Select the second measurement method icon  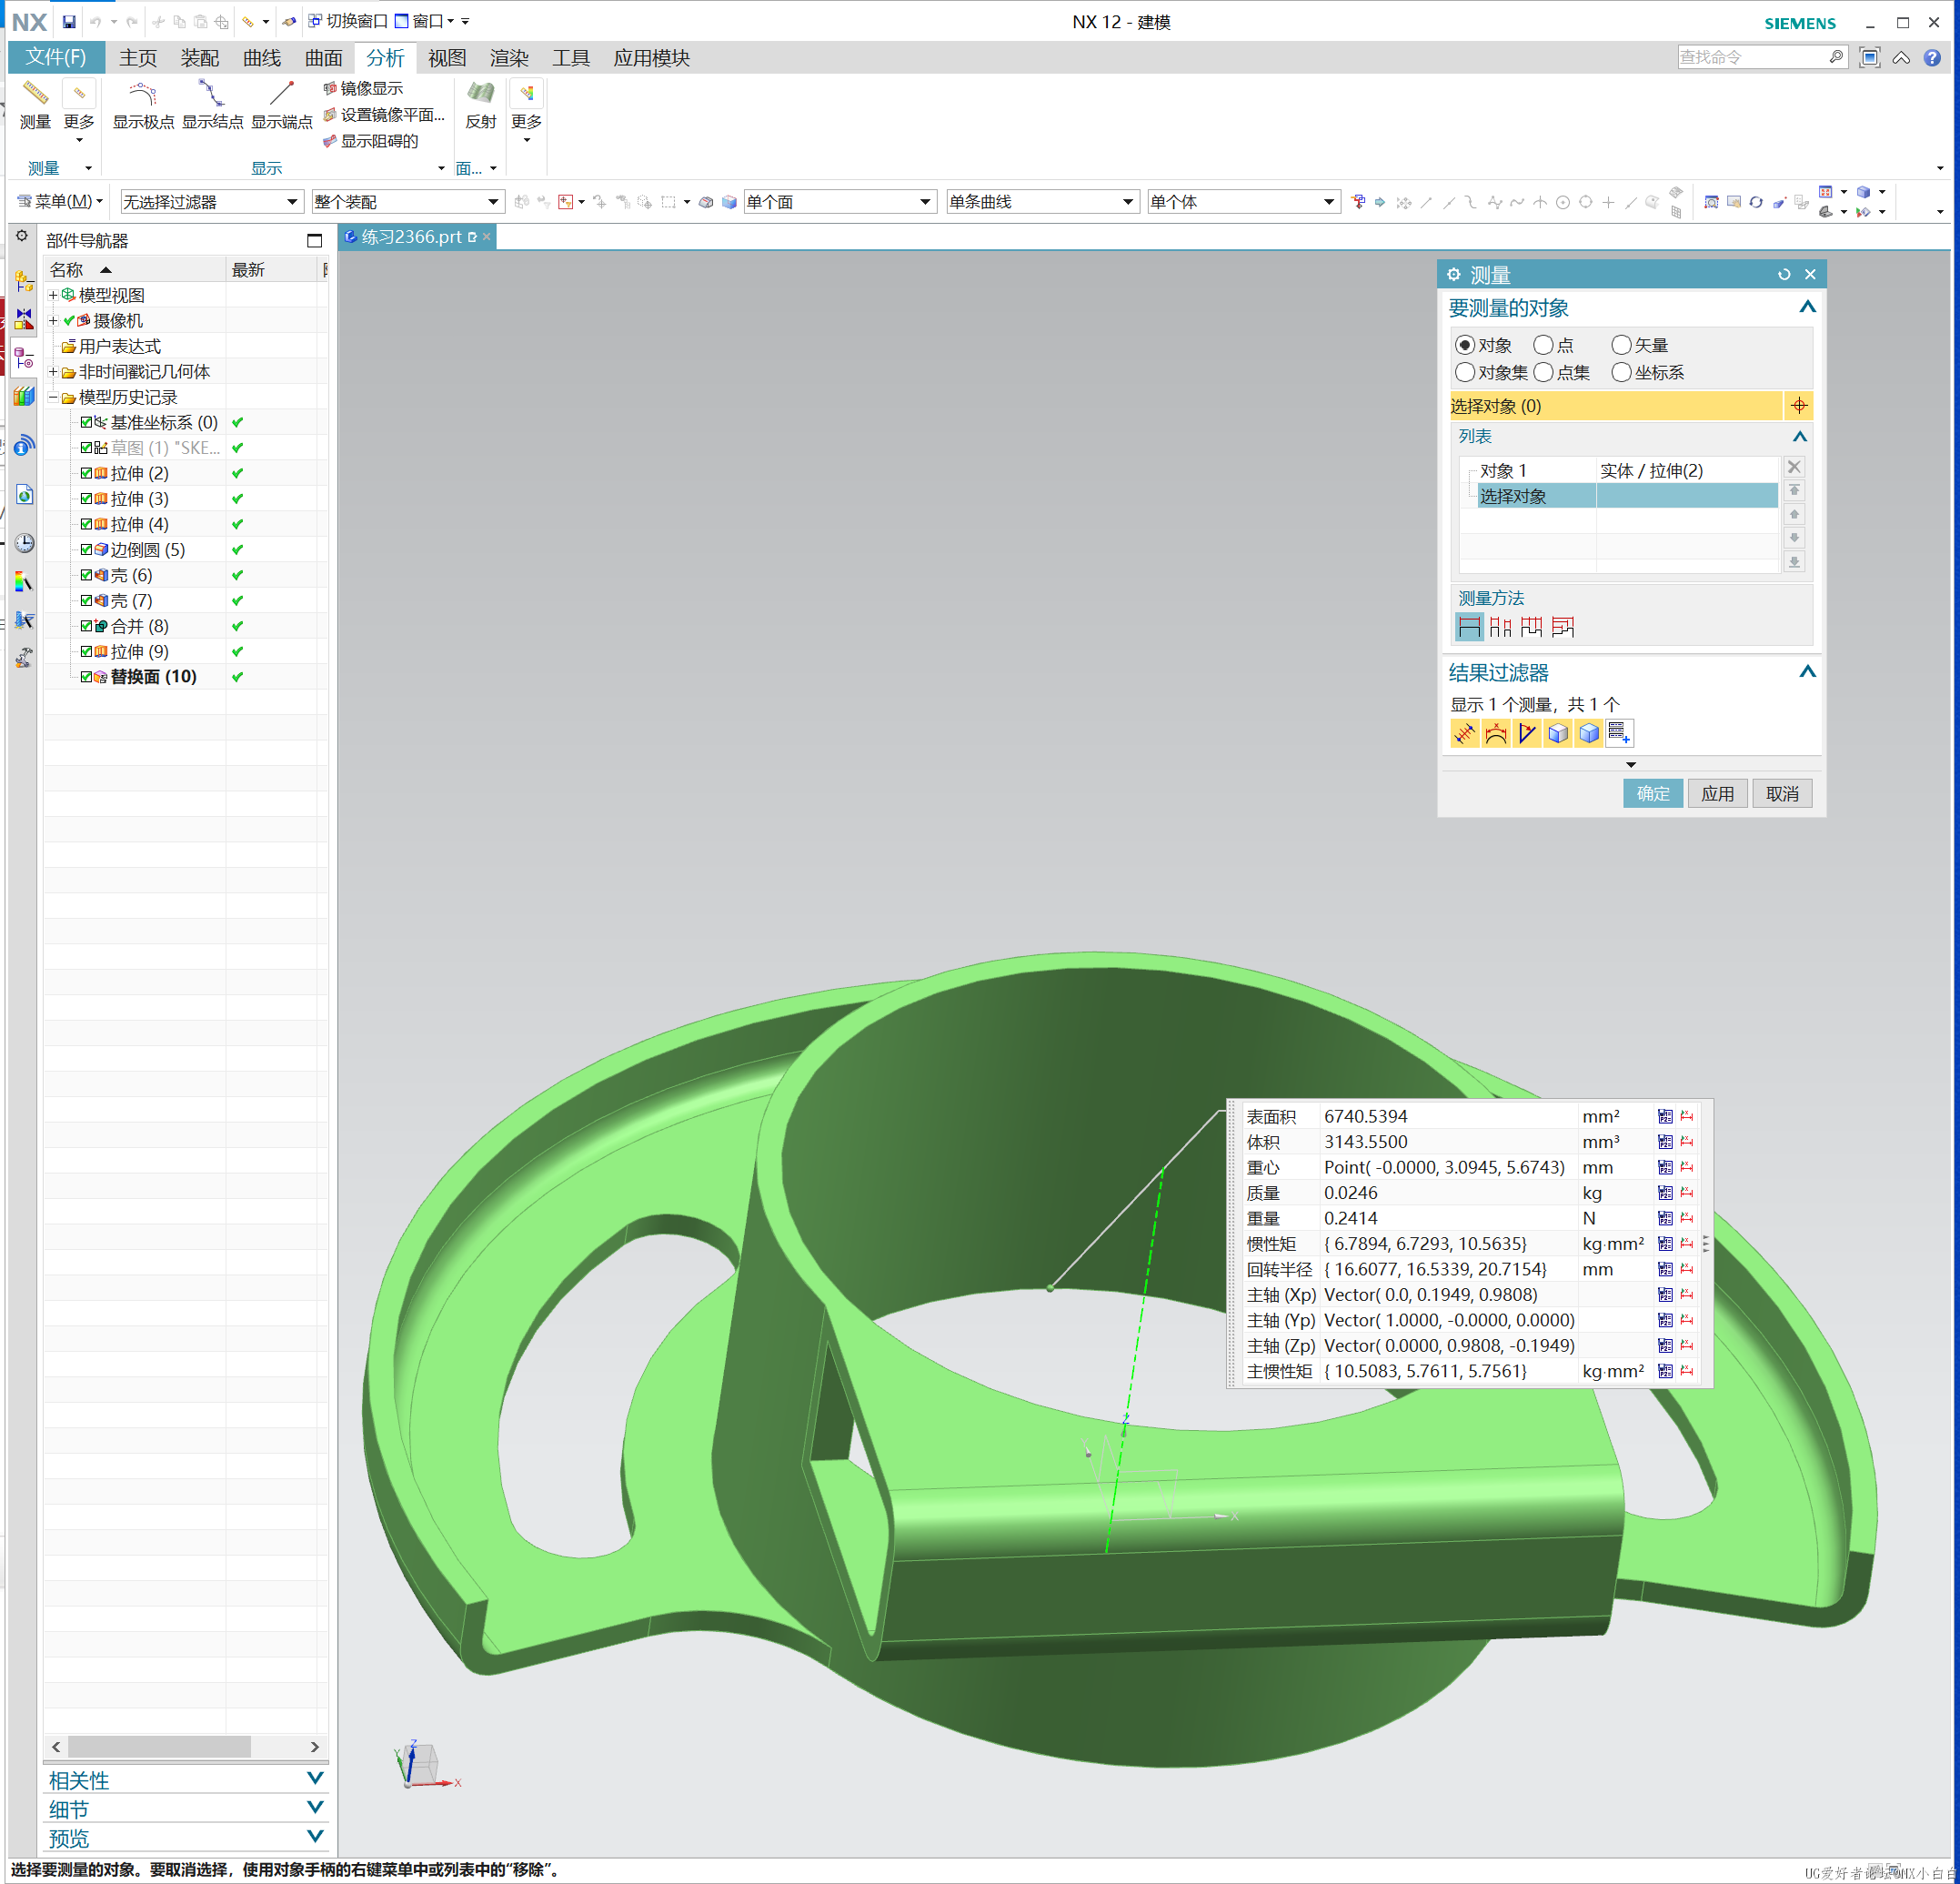click(x=1500, y=627)
